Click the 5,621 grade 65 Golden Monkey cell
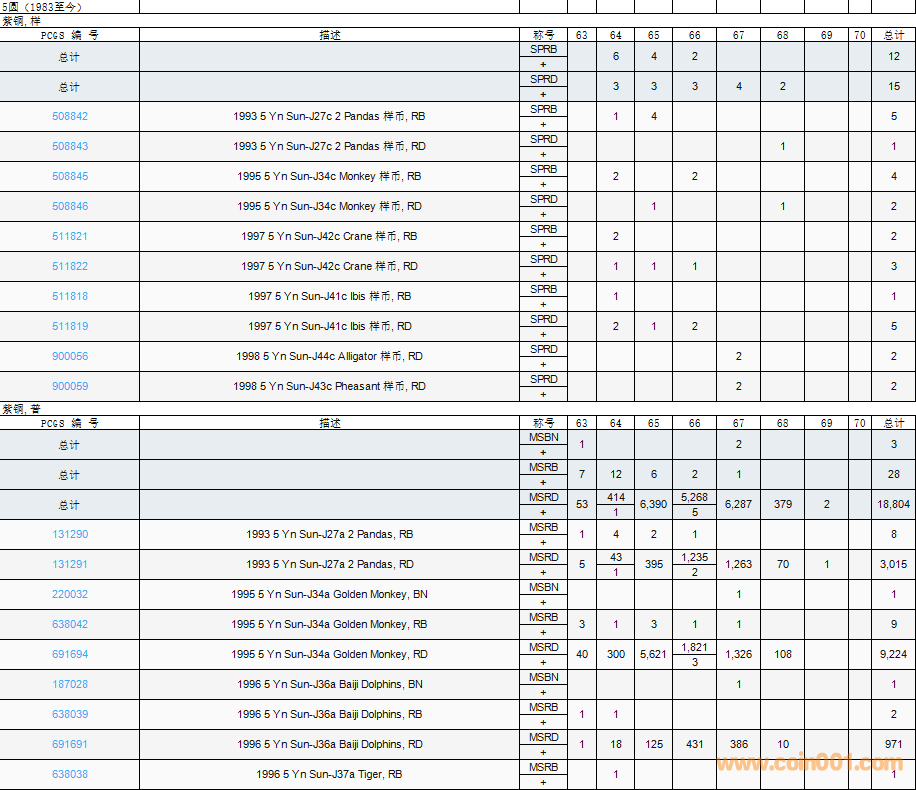The image size is (916, 790). pyautogui.click(x=653, y=655)
